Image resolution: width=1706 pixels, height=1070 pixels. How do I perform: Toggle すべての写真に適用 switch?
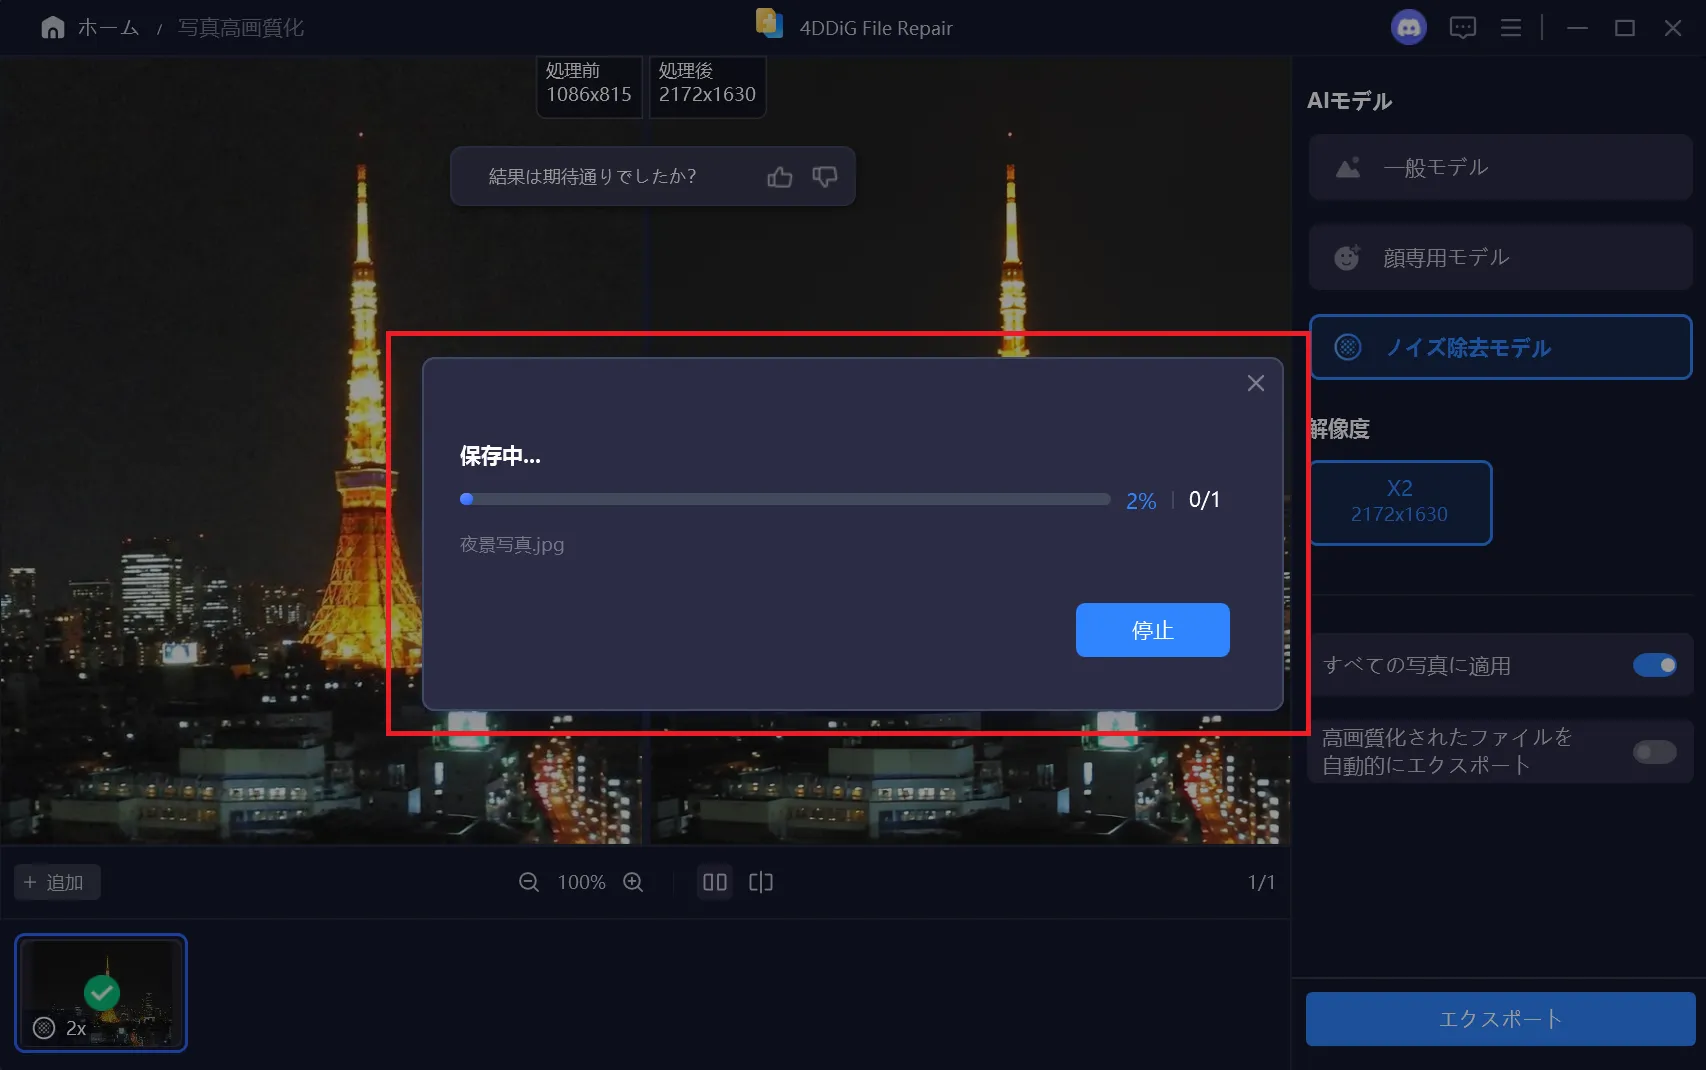(1654, 665)
